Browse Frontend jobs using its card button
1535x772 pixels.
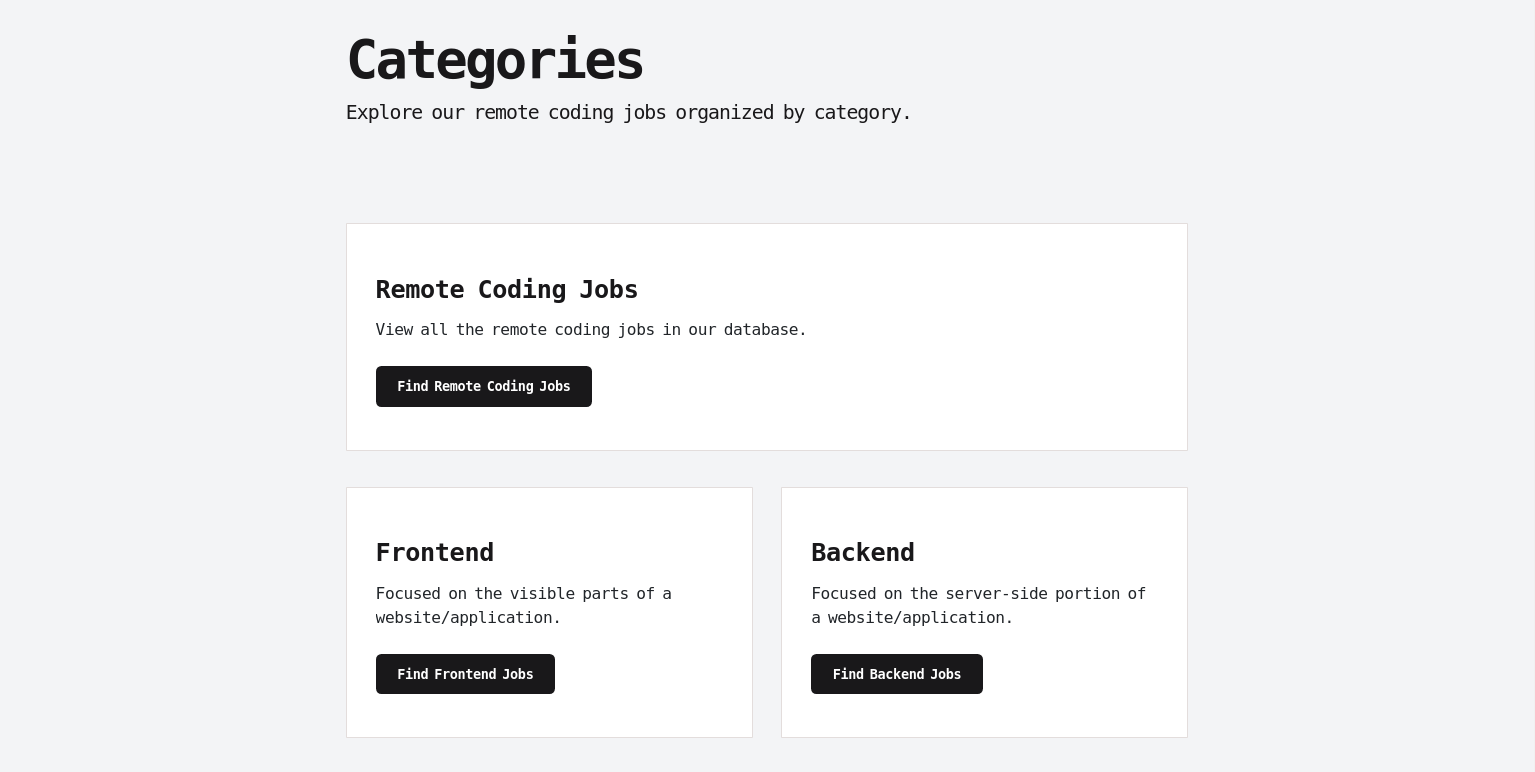click(x=465, y=674)
